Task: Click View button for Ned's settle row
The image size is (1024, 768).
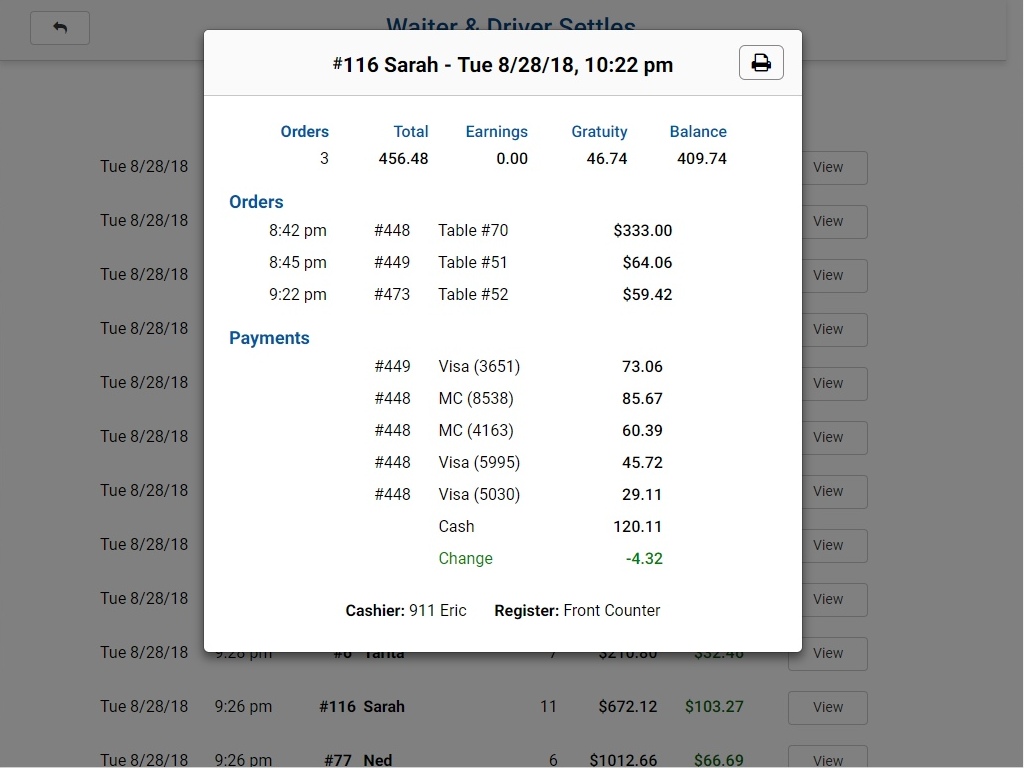Action: coord(827,759)
